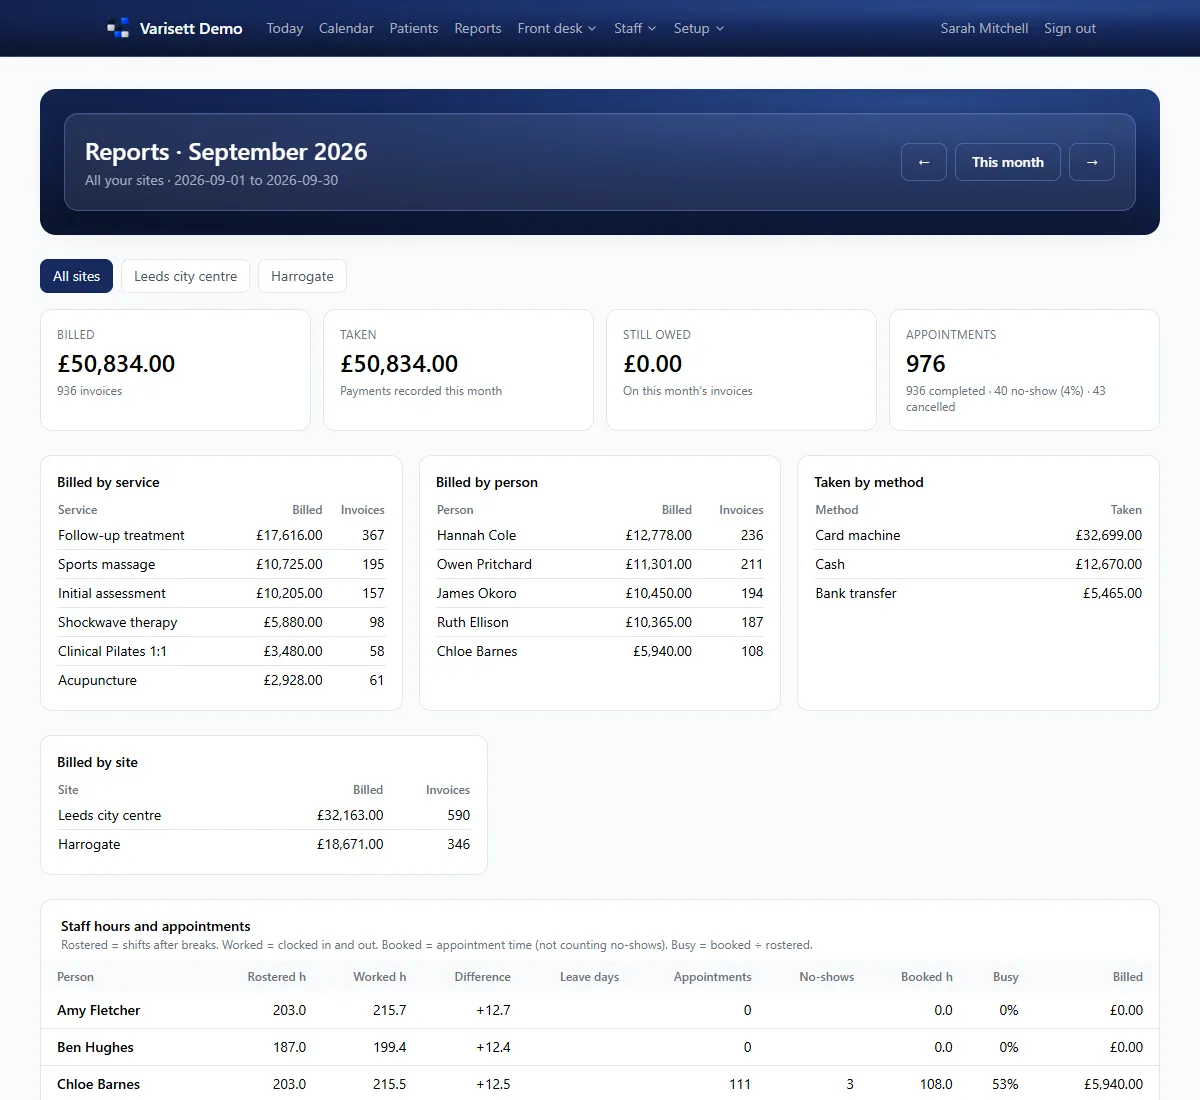
Task: Click the Booked h column header
Action: click(926, 977)
